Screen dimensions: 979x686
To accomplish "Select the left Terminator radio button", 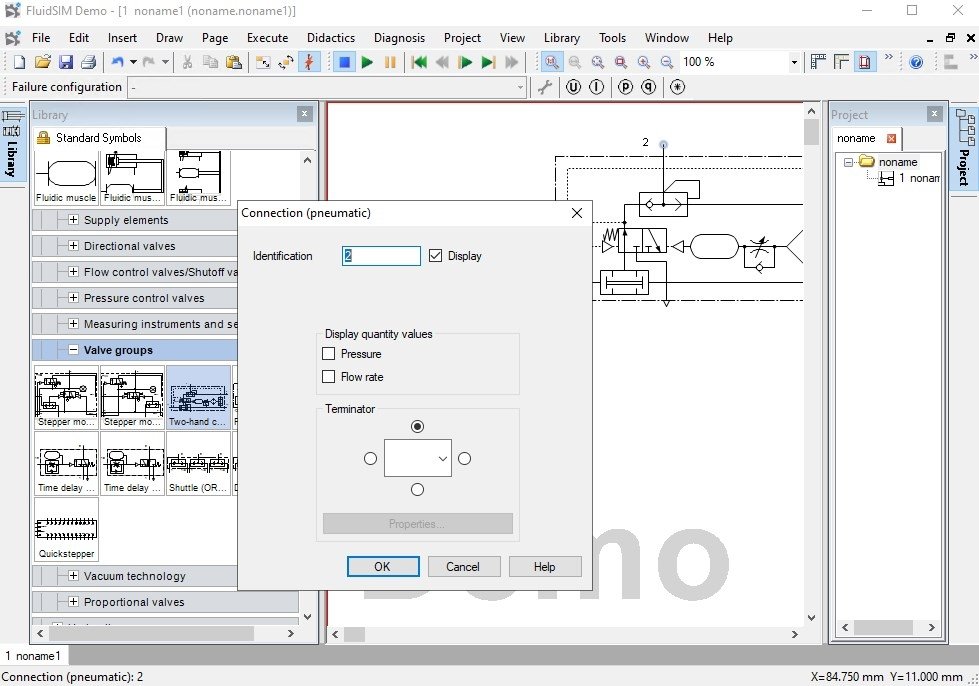I will (x=370, y=459).
